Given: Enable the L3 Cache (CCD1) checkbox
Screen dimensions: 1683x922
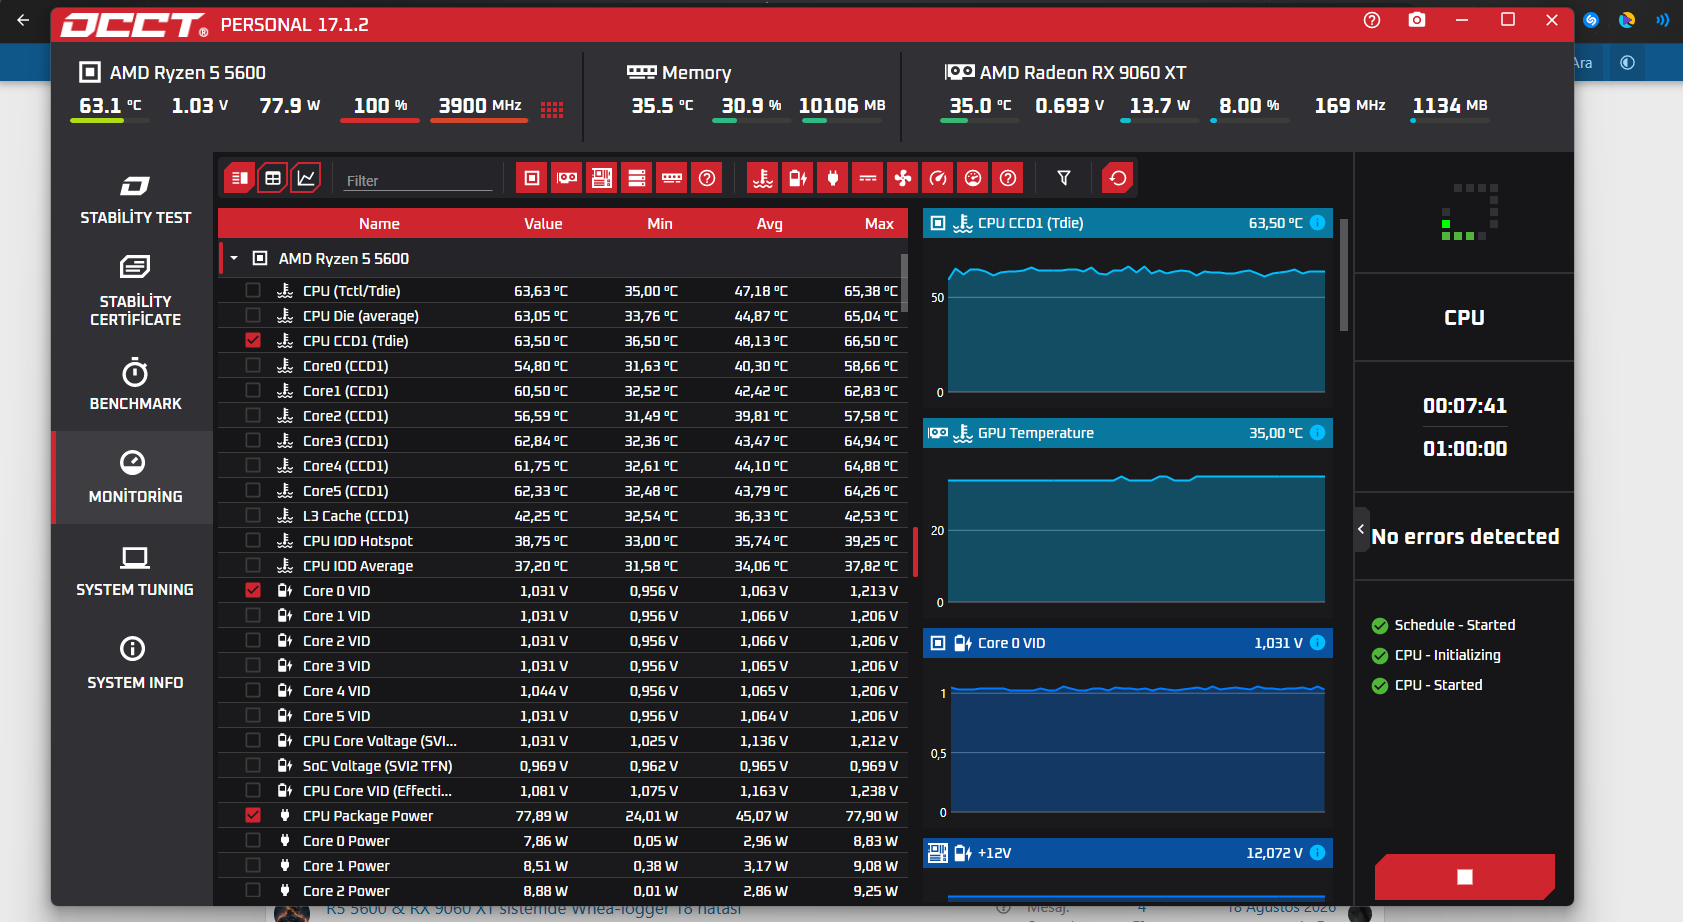Looking at the screenshot, I should tap(253, 515).
